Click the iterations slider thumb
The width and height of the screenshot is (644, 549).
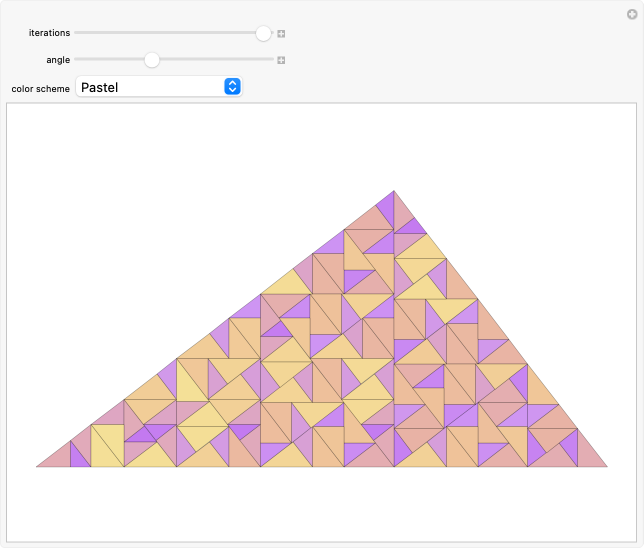[263, 33]
